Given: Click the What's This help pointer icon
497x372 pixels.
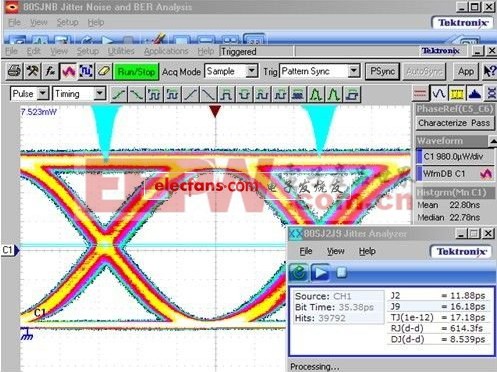Looking at the screenshot, I should 490,71.
